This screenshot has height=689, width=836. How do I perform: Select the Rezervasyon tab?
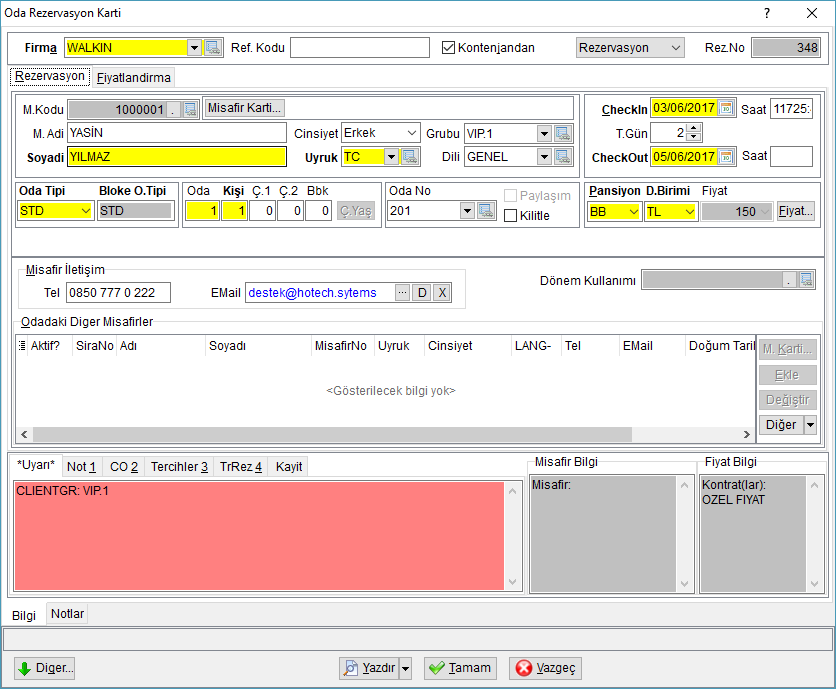[x=50, y=76]
